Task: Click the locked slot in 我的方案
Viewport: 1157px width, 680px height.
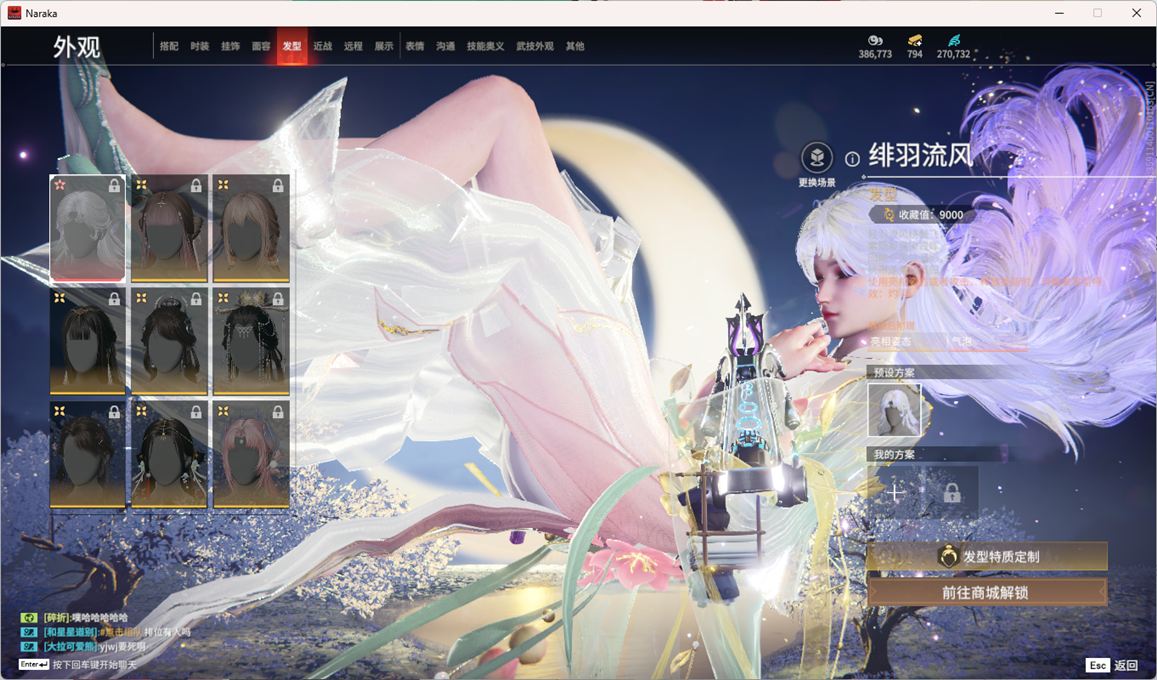Action: (952, 492)
